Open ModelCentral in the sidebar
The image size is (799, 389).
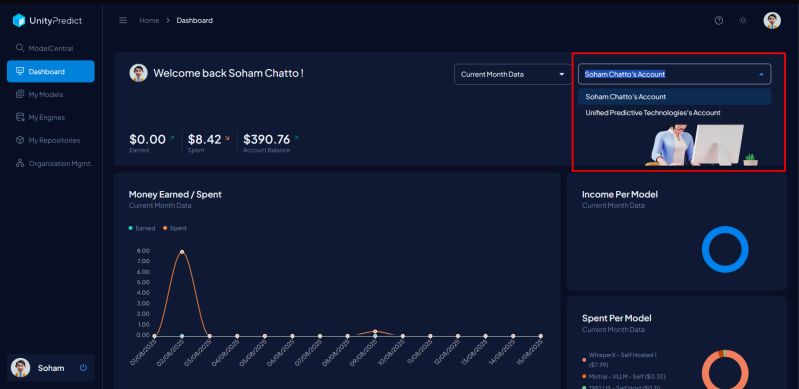50,48
